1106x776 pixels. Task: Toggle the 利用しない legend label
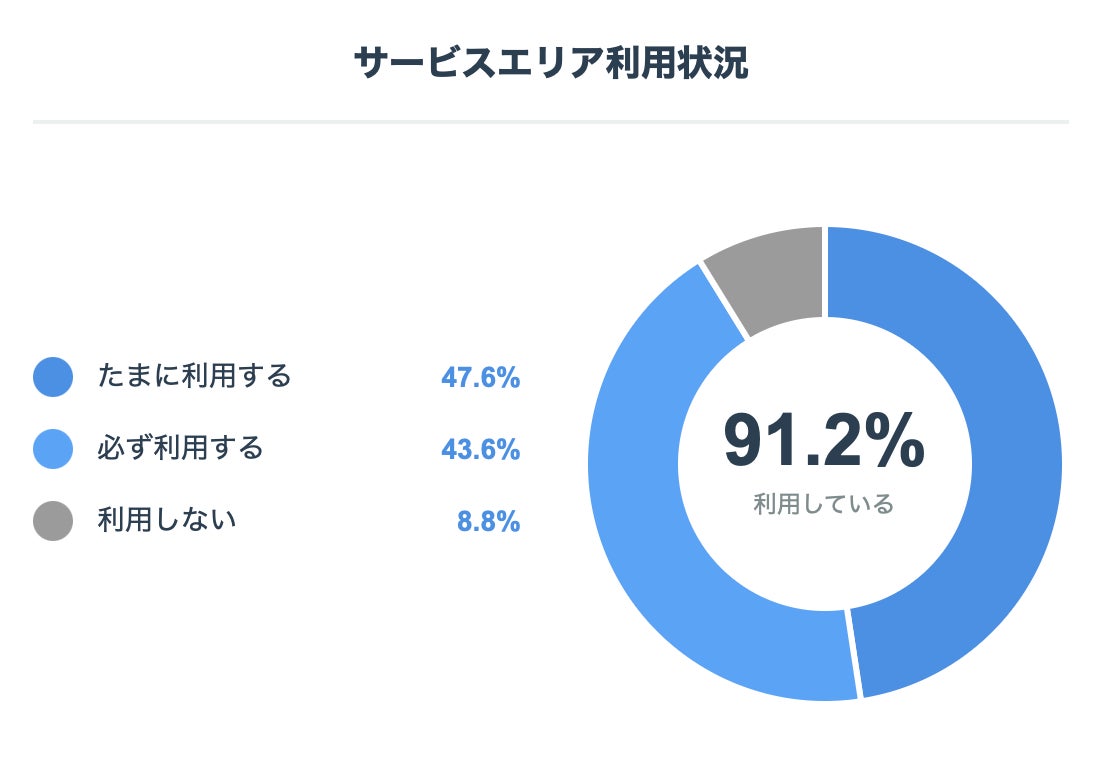click(167, 521)
